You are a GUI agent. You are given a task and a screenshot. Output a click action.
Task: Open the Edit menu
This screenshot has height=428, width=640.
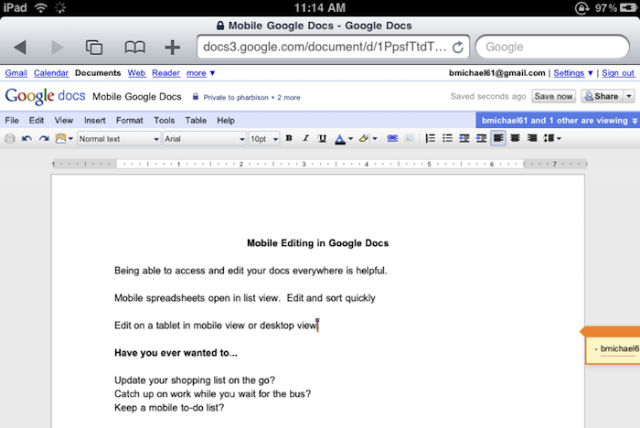pyautogui.click(x=36, y=120)
